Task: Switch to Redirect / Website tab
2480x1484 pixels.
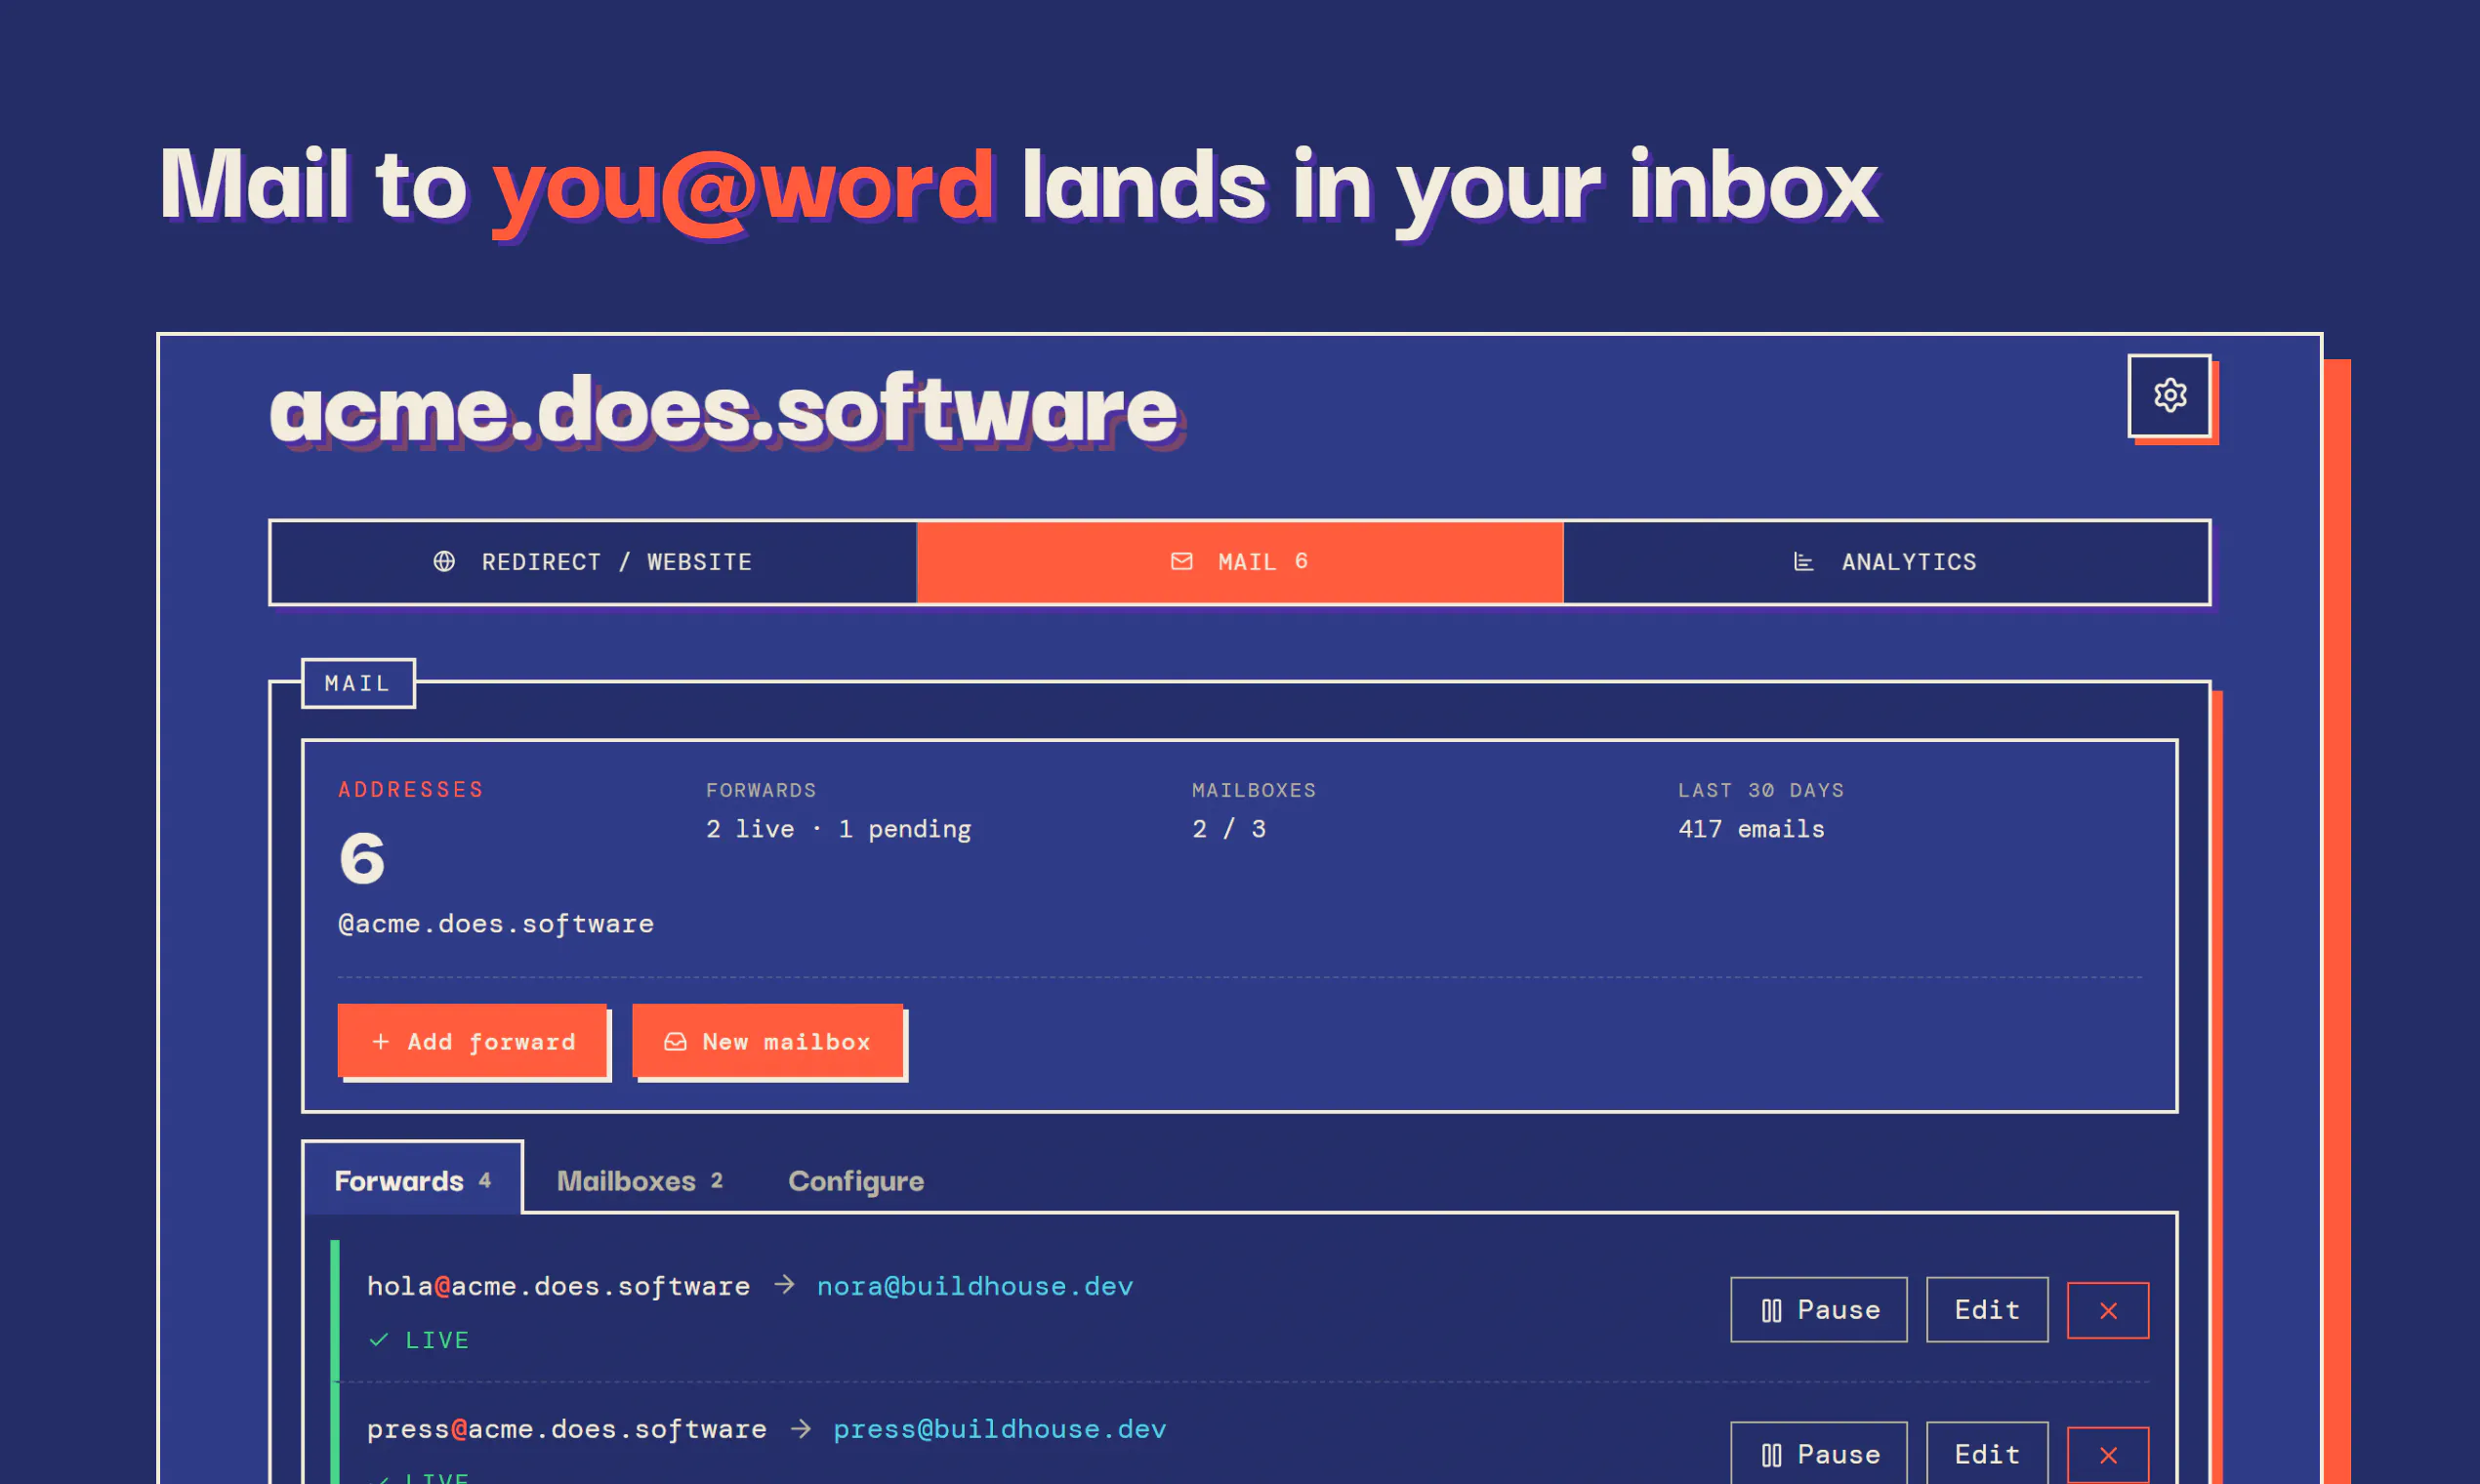Action: click(593, 562)
